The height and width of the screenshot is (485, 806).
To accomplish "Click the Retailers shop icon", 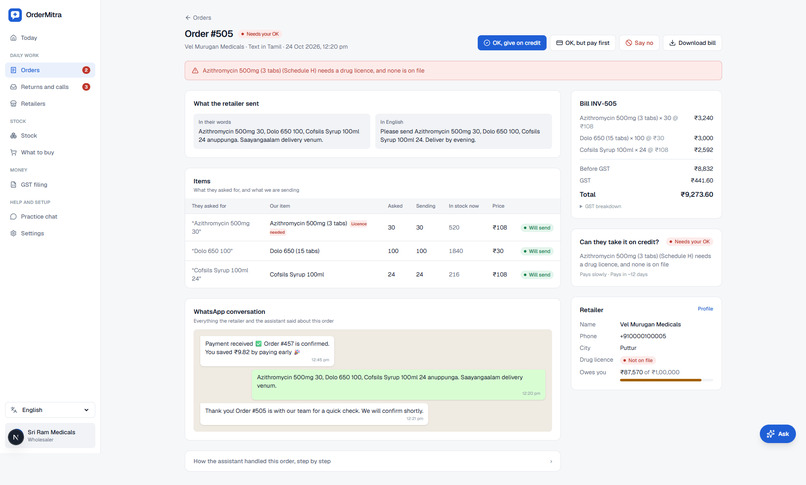I will [x=13, y=104].
